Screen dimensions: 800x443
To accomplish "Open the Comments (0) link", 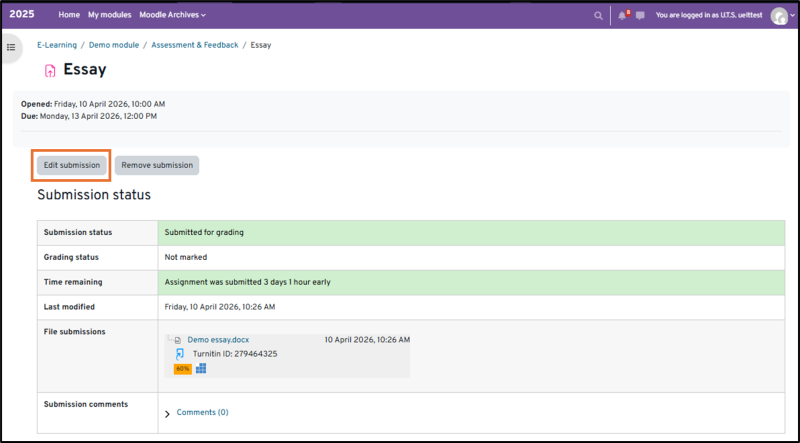I will click(203, 412).
